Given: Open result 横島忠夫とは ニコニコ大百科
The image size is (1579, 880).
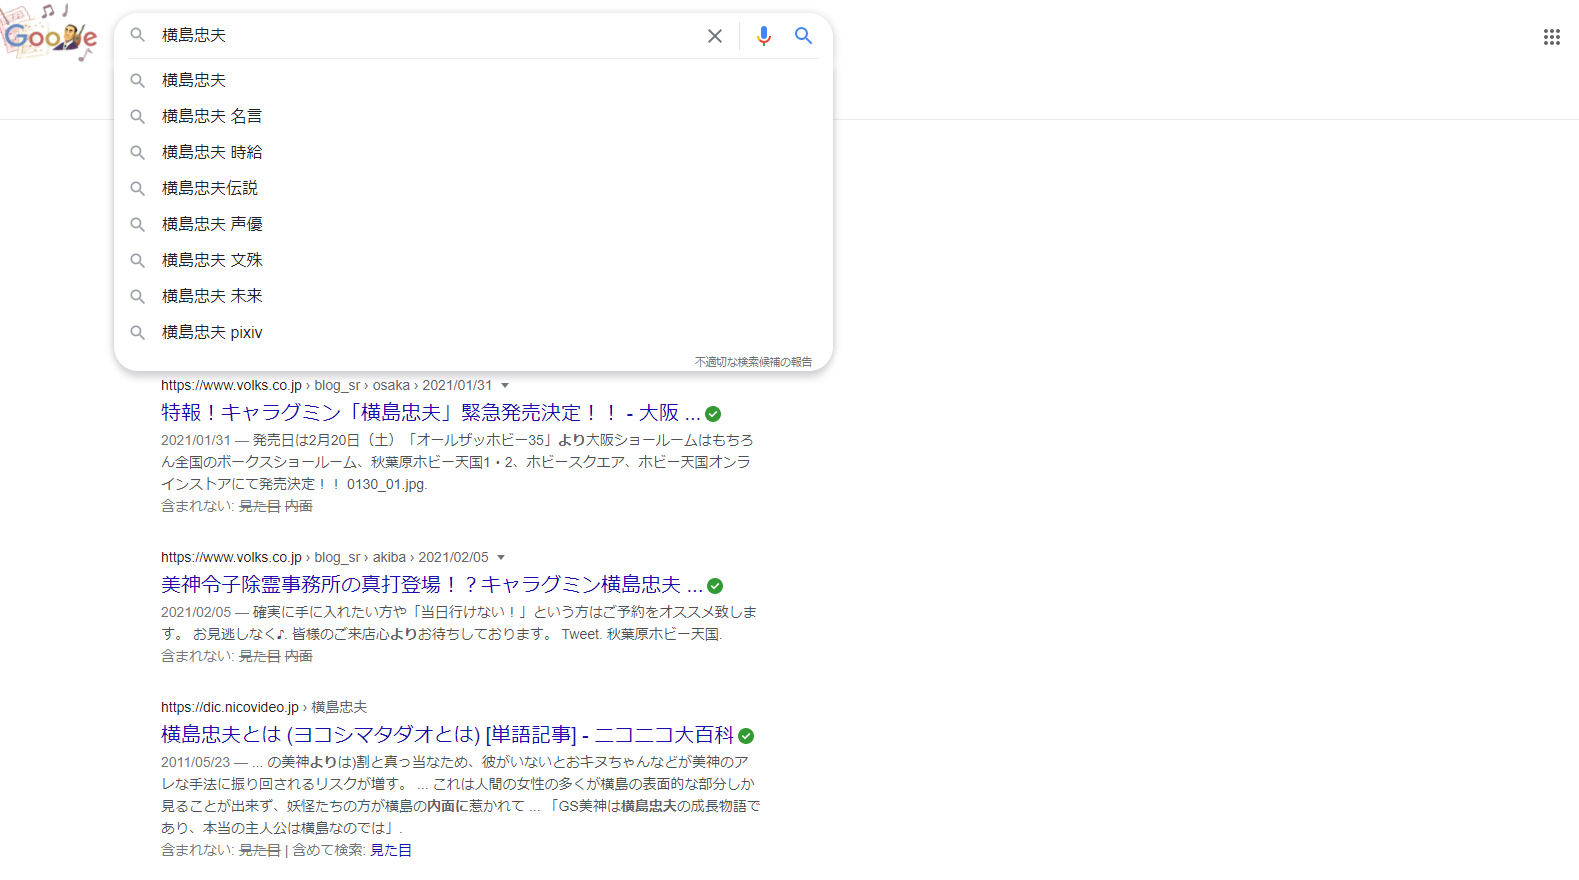Looking at the screenshot, I should tap(447, 735).
